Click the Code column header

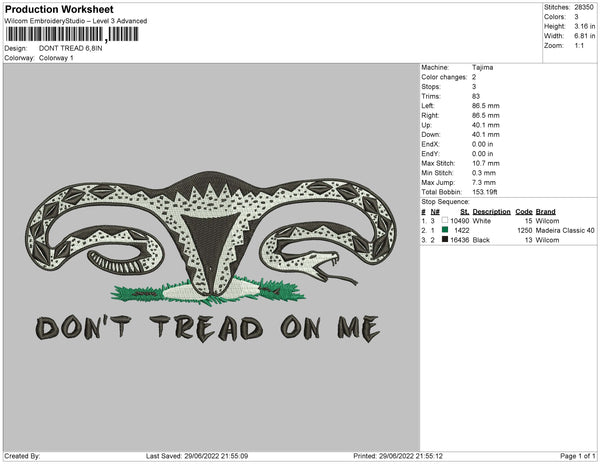pos(524,212)
